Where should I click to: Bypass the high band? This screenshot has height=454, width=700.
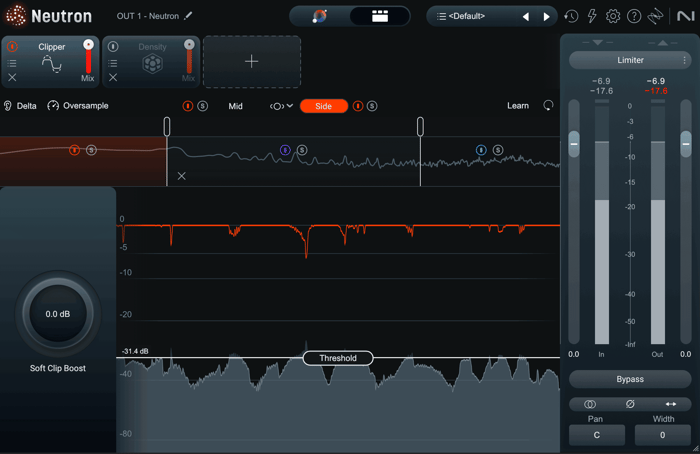click(x=481, y=150)
